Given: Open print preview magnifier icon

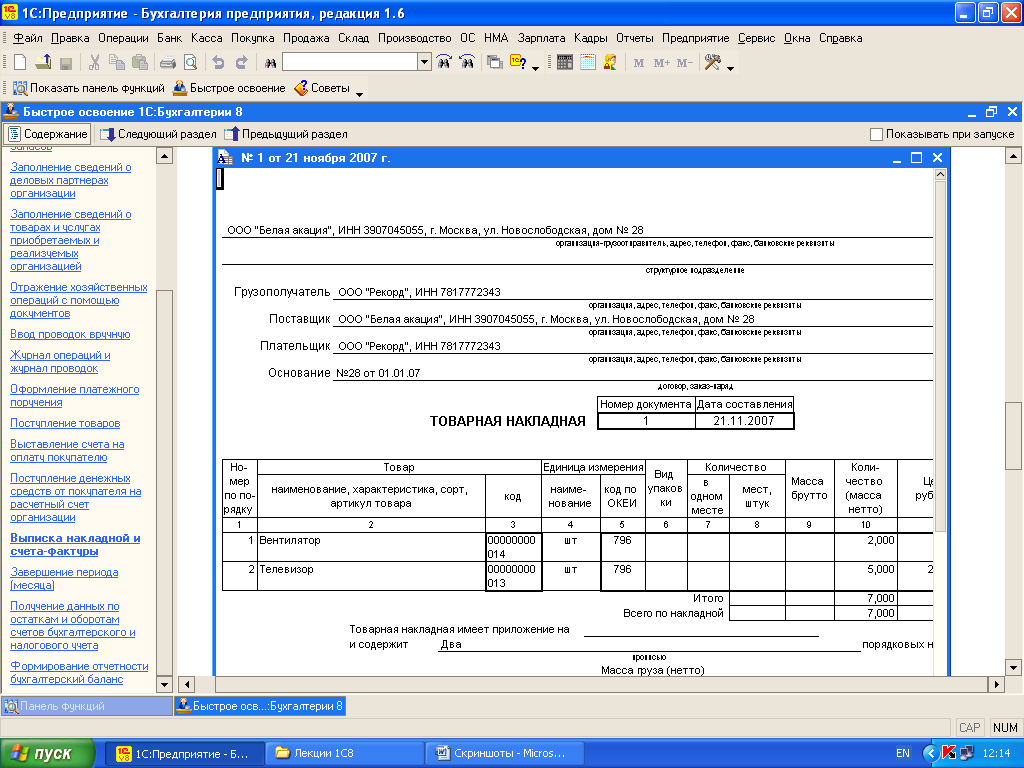Looking at the screenshot, I should (190, 62).
